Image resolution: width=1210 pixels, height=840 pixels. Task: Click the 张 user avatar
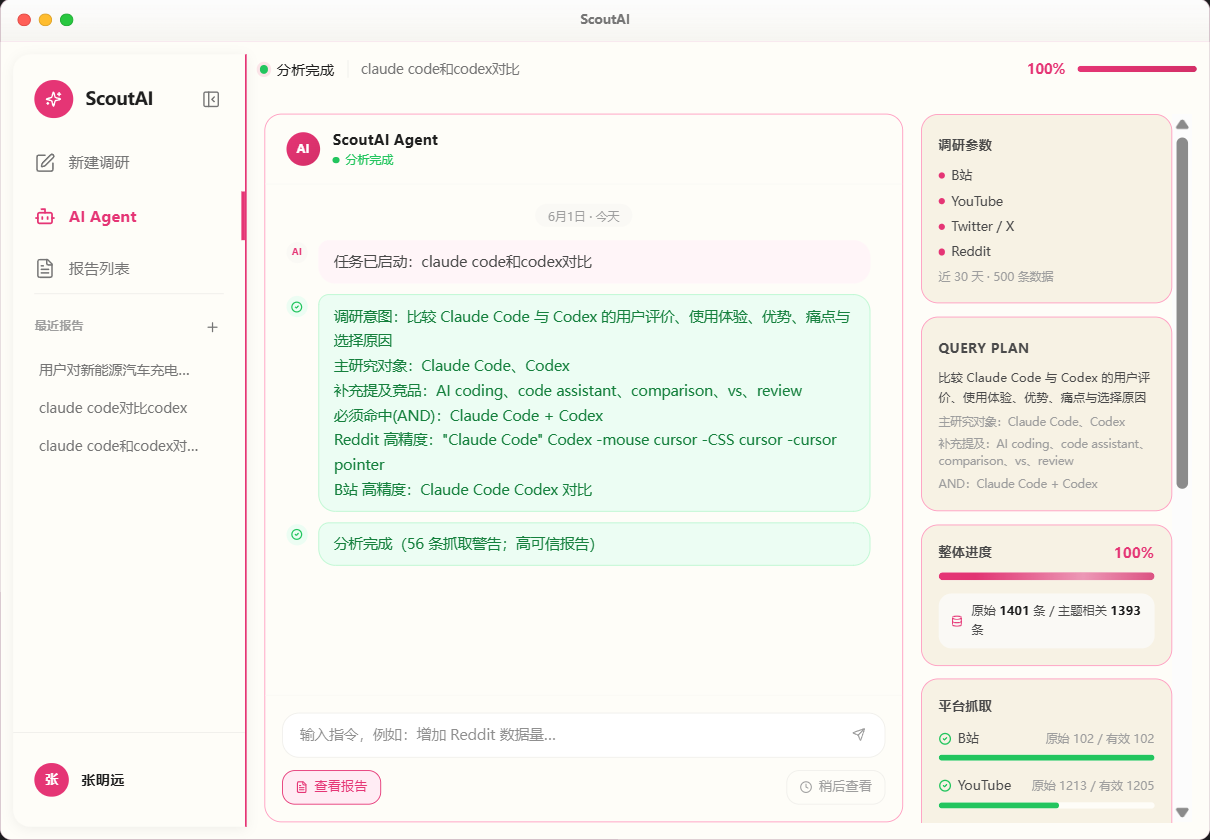click(51, 780)
